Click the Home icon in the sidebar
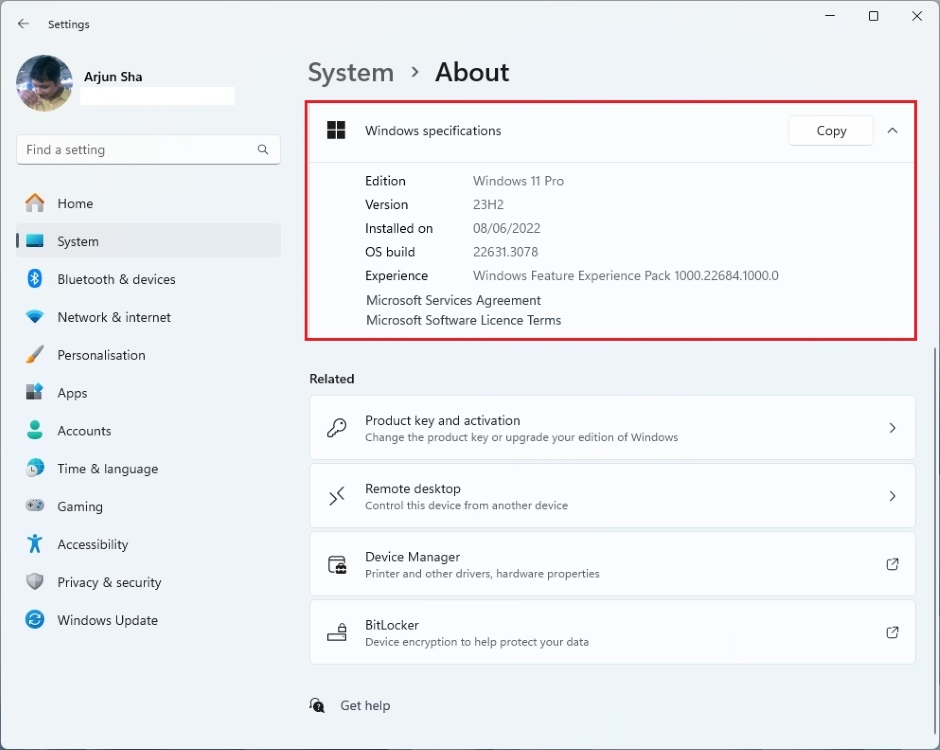The width and height of the screenshot is (940, 750). click(34, 203)
